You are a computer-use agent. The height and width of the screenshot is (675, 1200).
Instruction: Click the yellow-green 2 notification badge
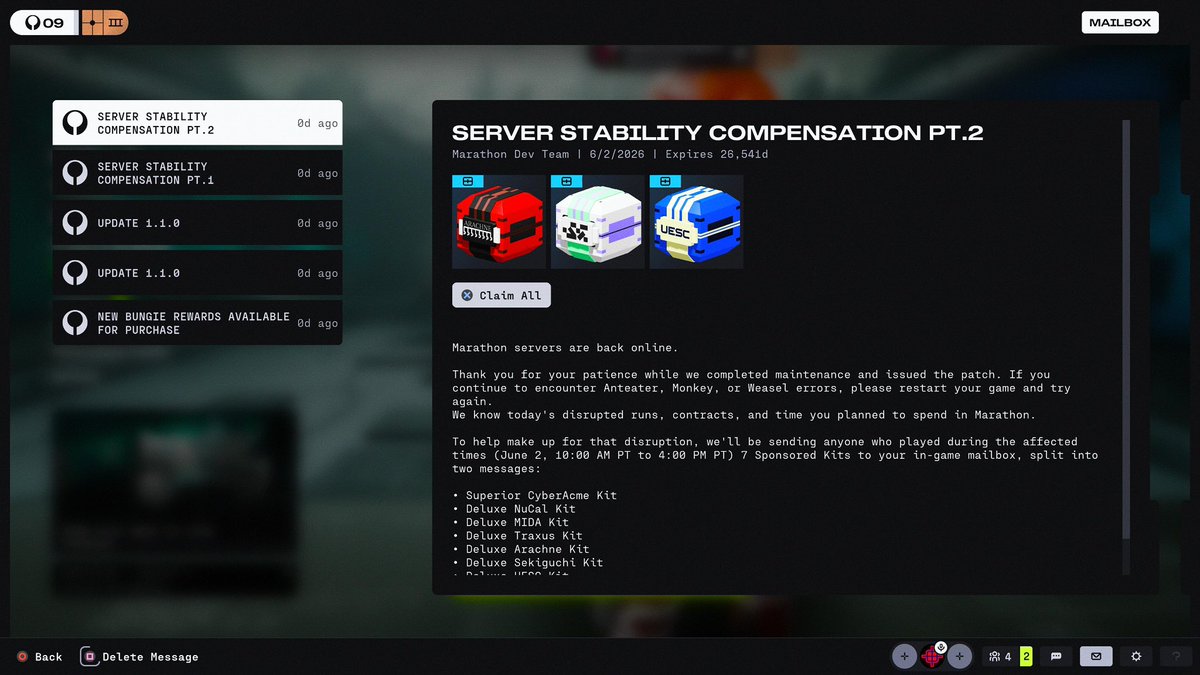coord(1026,657)
